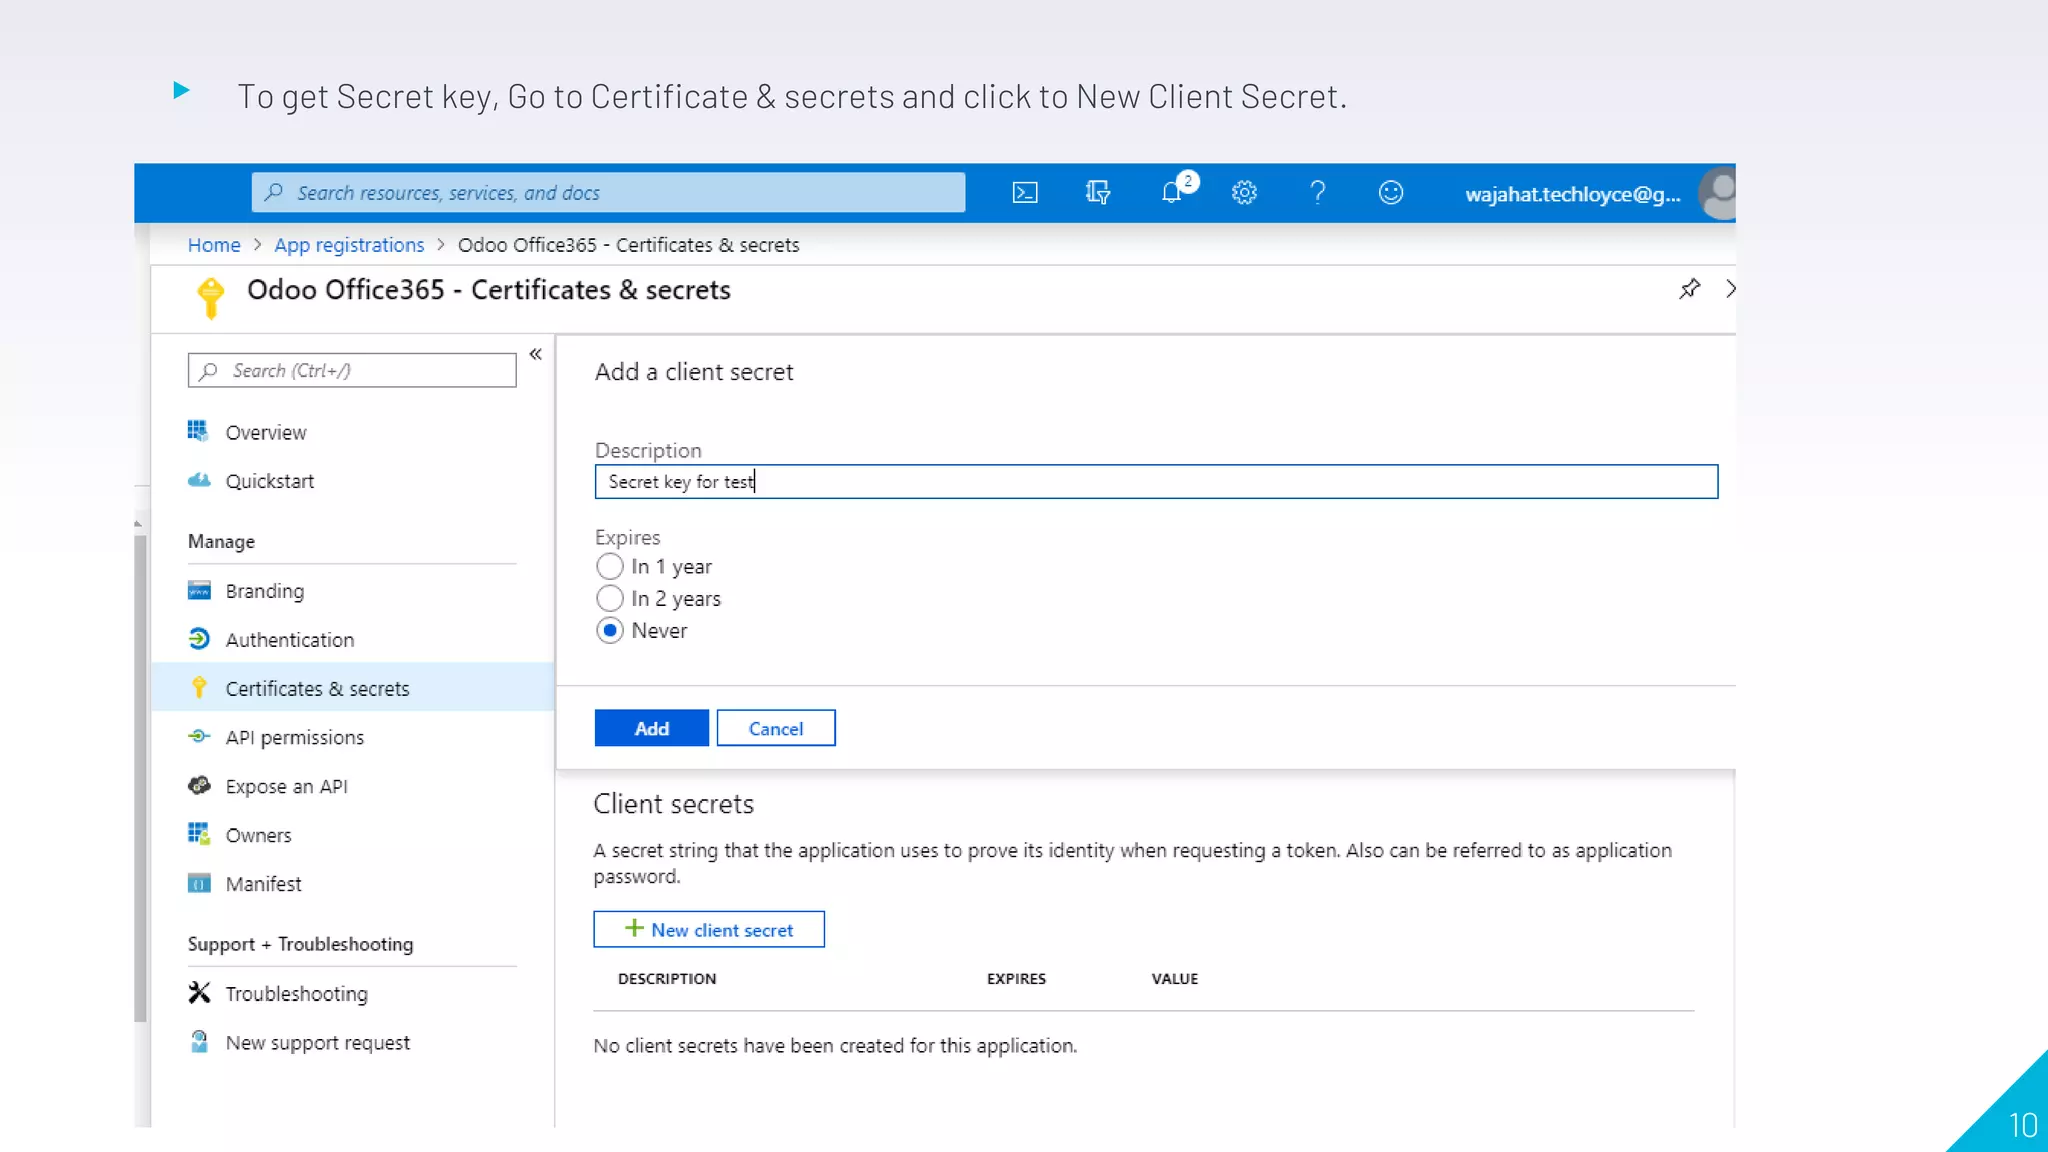
Task: Click magnifier icon in sidebar search
Action: (x=208, y=371)
